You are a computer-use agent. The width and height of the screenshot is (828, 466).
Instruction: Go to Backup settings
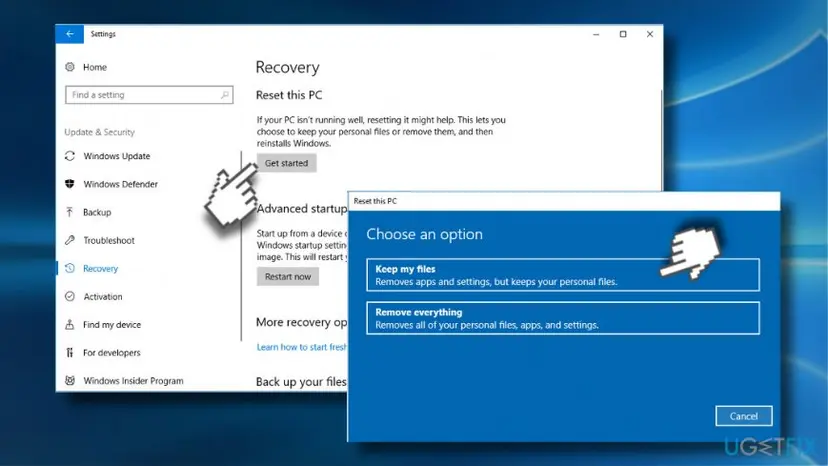pyautogui.click(x=97, y=212)
